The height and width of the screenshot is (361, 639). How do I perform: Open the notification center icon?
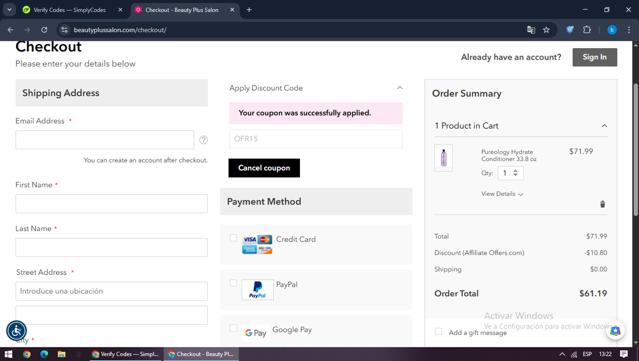(x=624, y=354)
